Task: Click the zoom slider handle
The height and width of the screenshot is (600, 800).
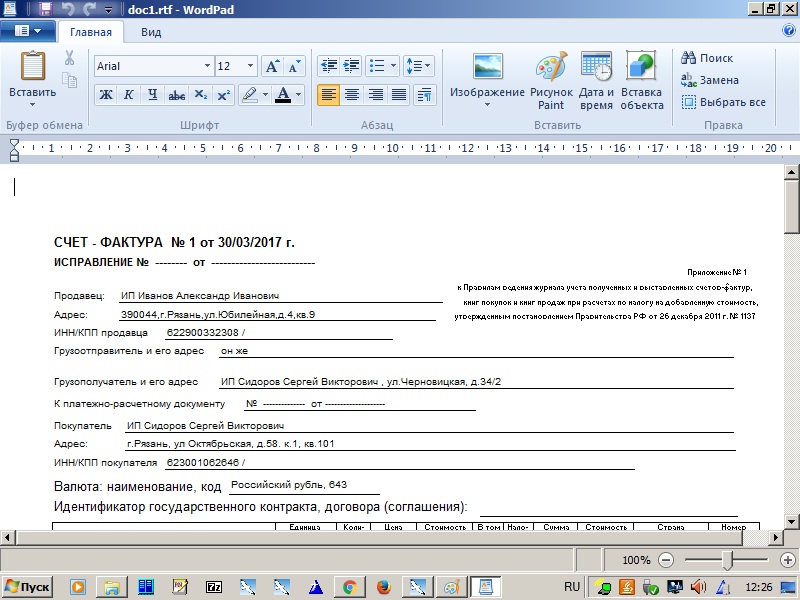Action: coord(729,560)
